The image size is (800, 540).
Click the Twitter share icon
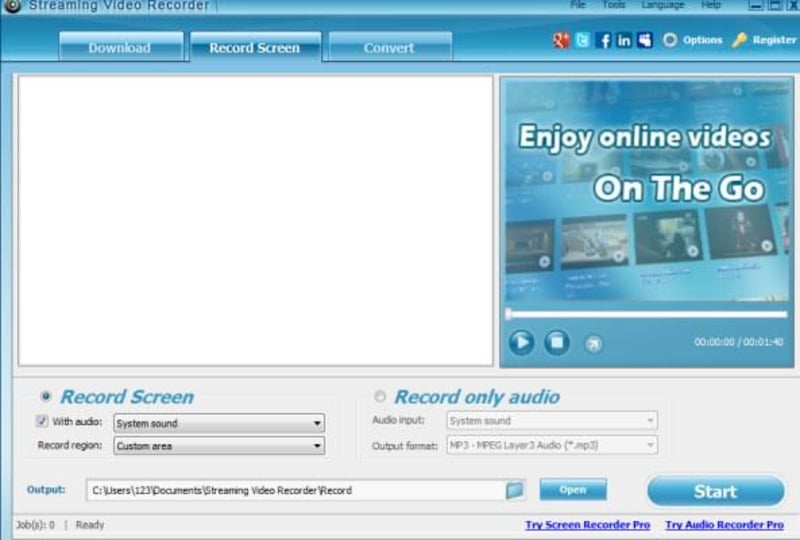[x=582, y=40]
